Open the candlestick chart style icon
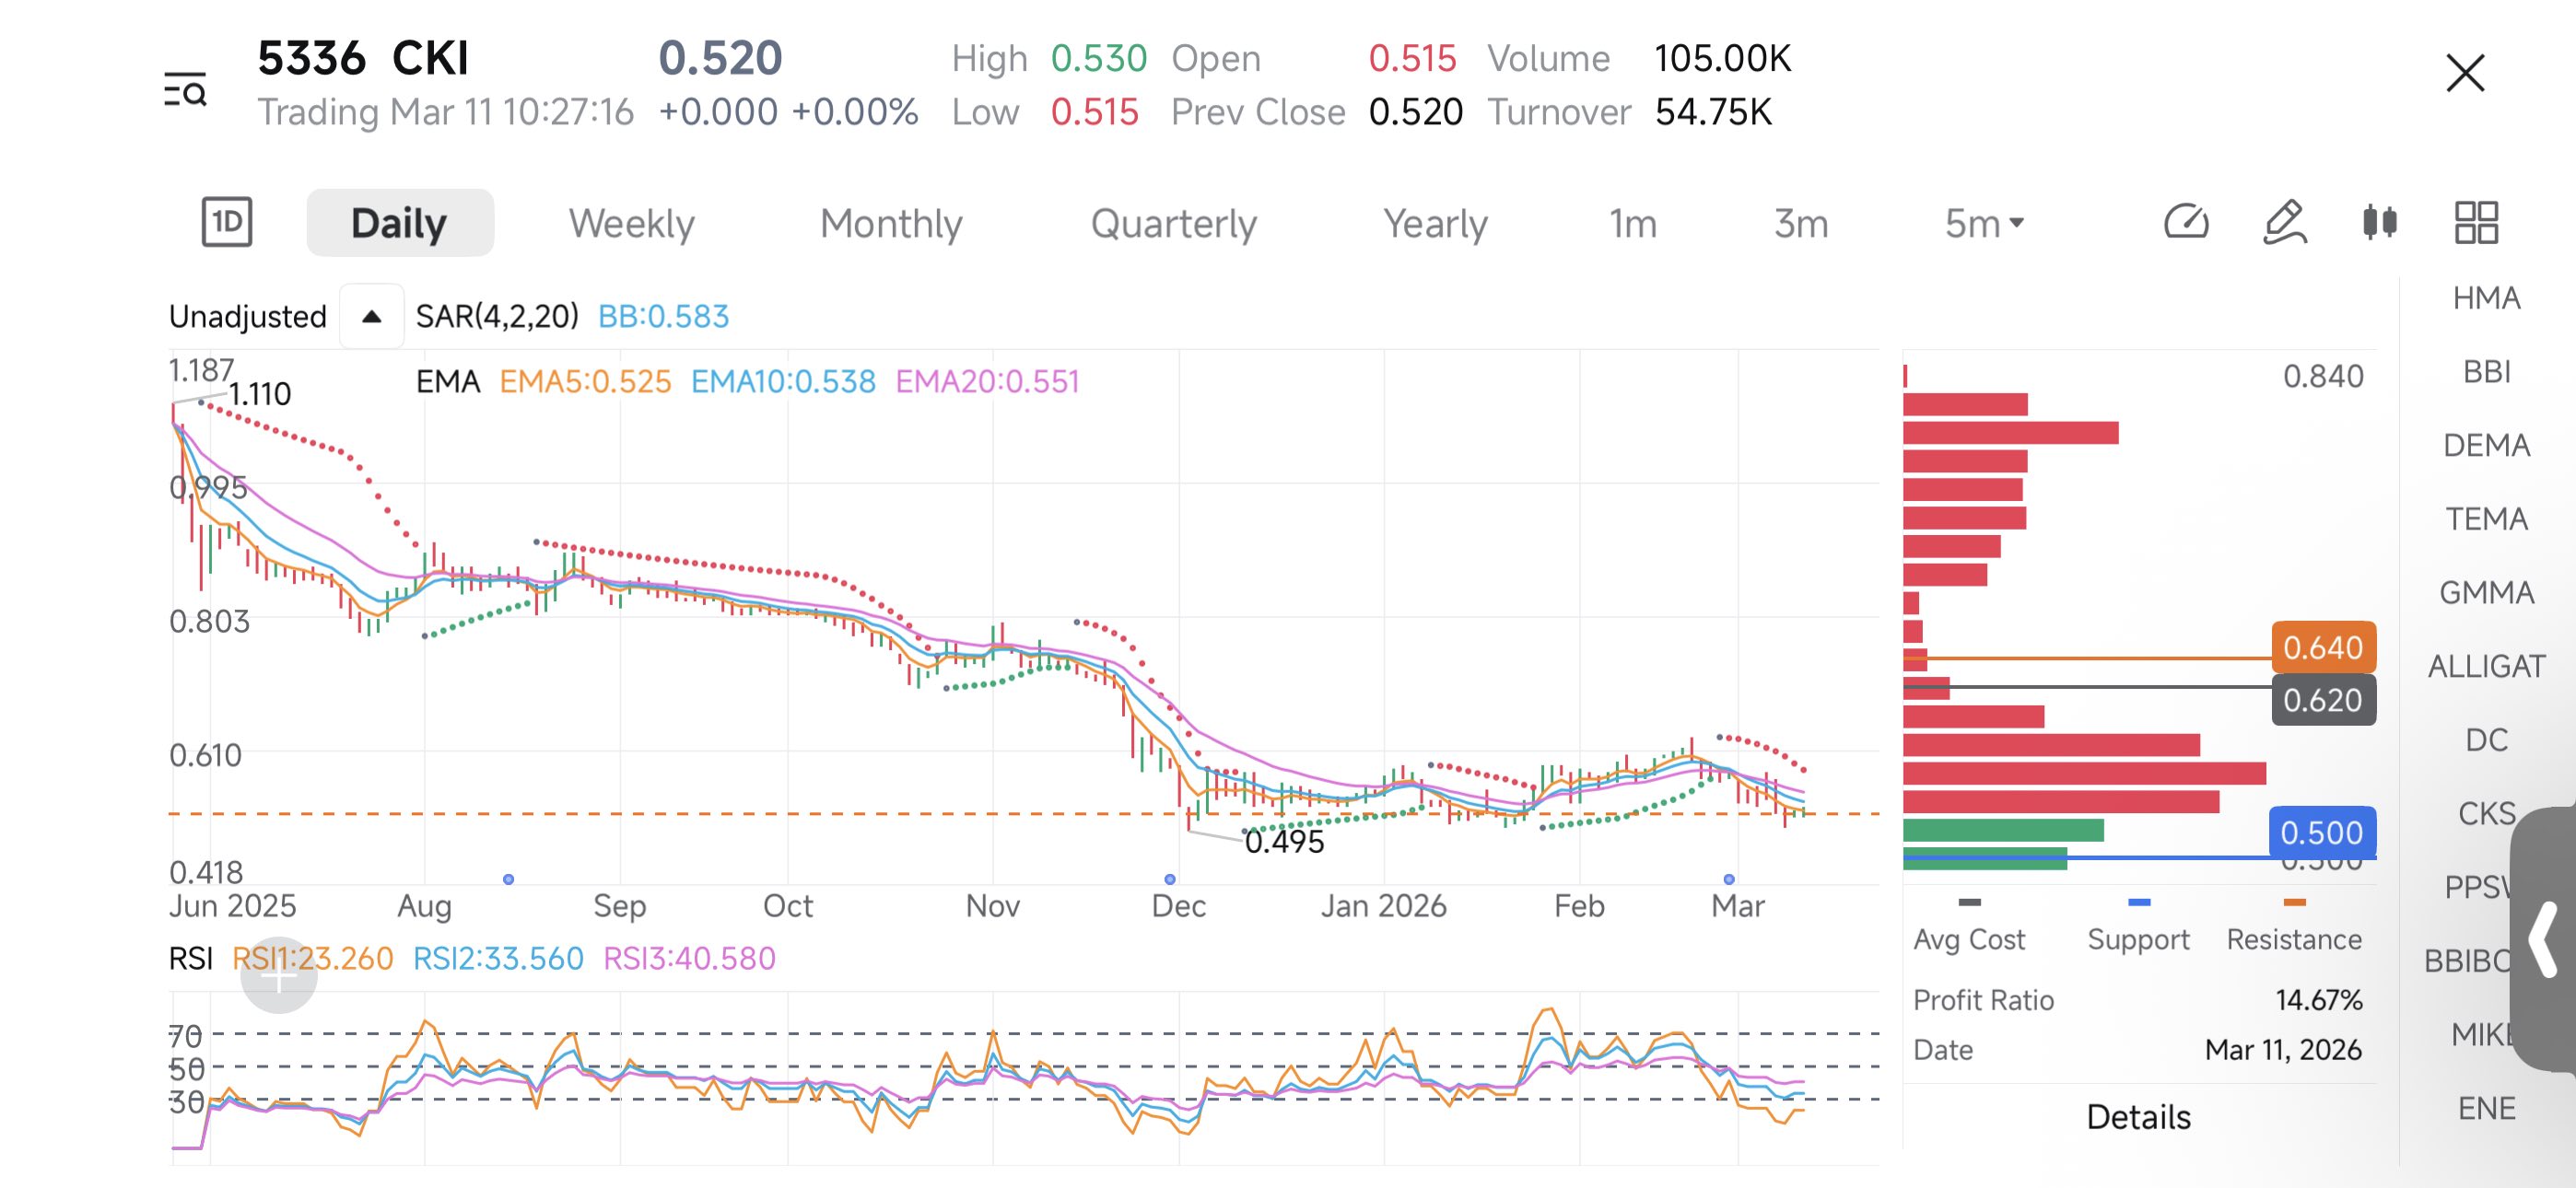The width and height of the screenshot is (2576, 1188). point(2380,222)
